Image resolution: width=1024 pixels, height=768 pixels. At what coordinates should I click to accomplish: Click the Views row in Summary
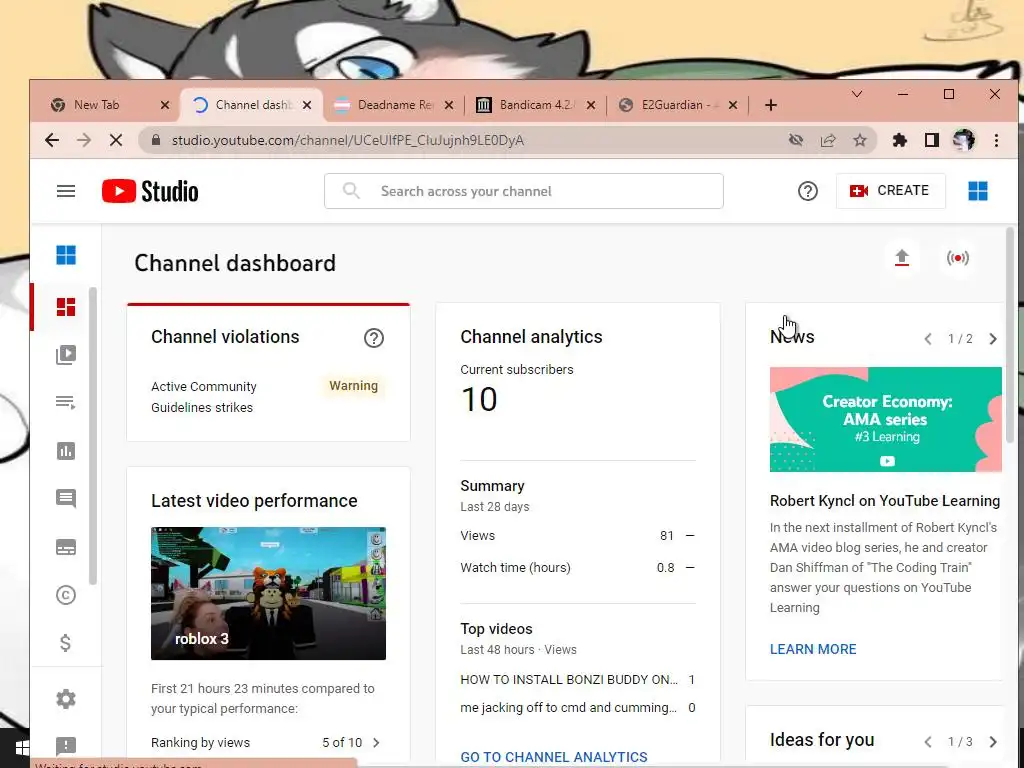pyautogui.click(x=577, y=536)
